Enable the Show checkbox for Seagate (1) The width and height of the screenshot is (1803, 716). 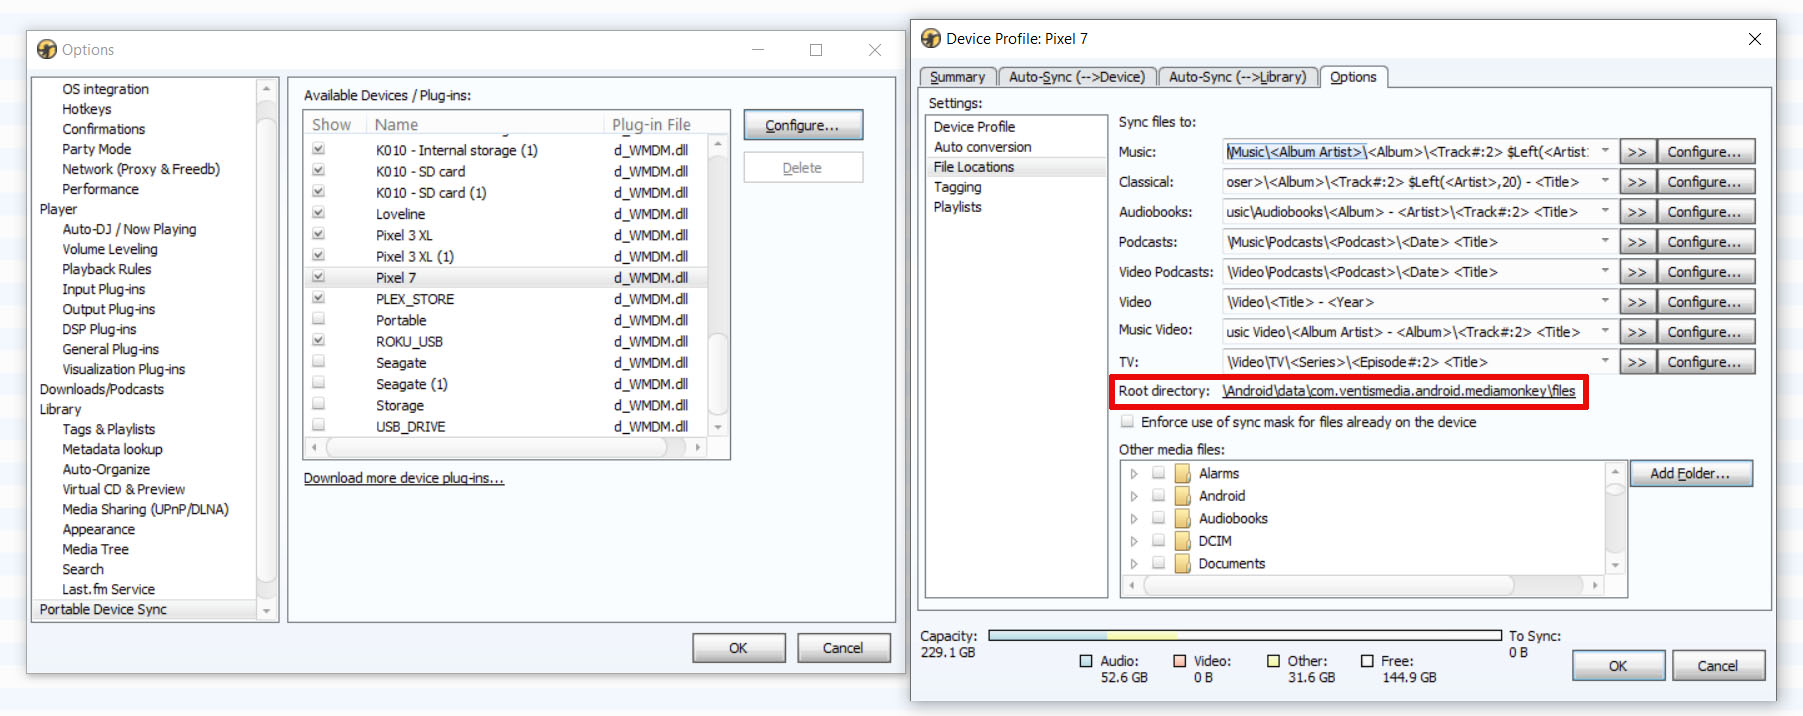point(318,383)
